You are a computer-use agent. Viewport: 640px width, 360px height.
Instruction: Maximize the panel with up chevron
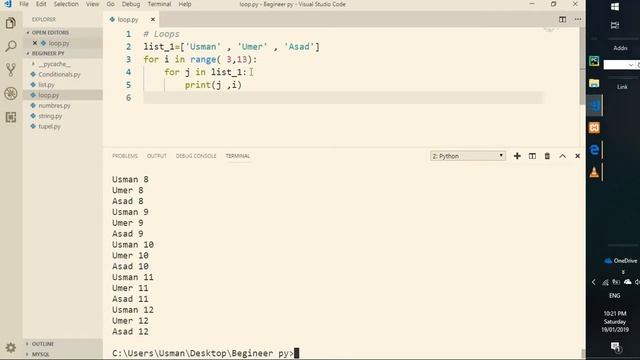(562, 156)
